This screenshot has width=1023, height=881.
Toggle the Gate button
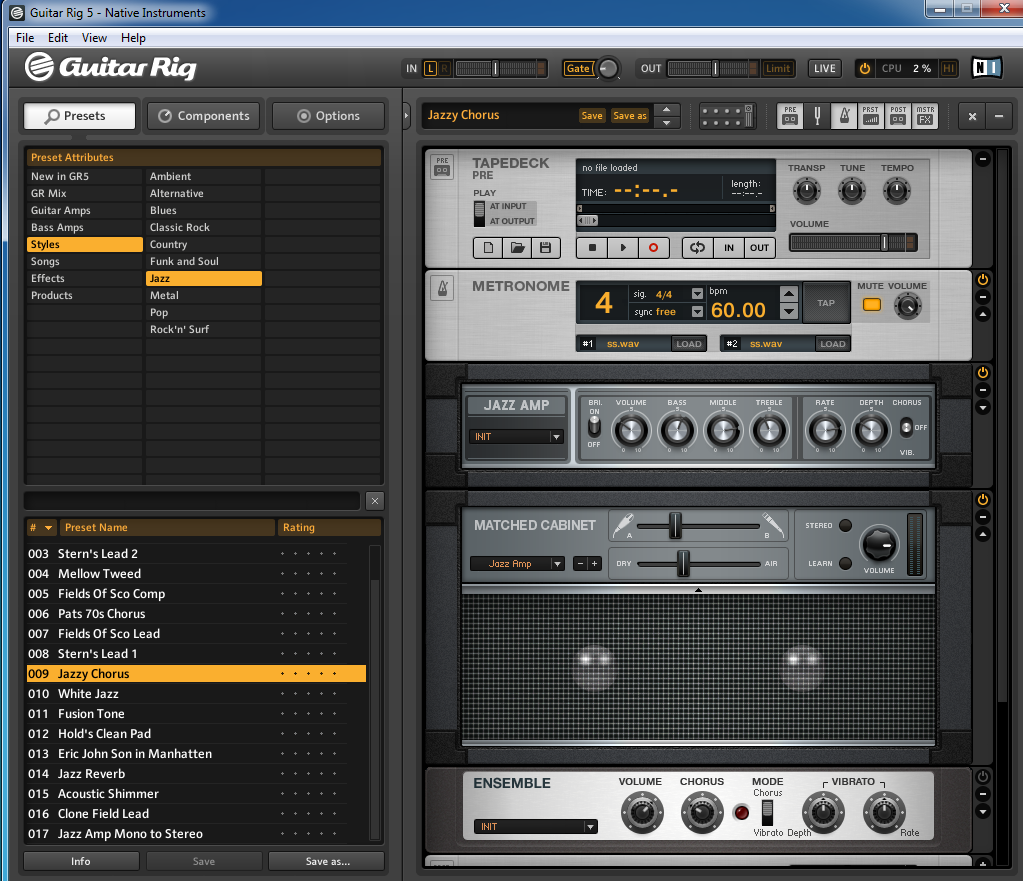click(578, 69)
